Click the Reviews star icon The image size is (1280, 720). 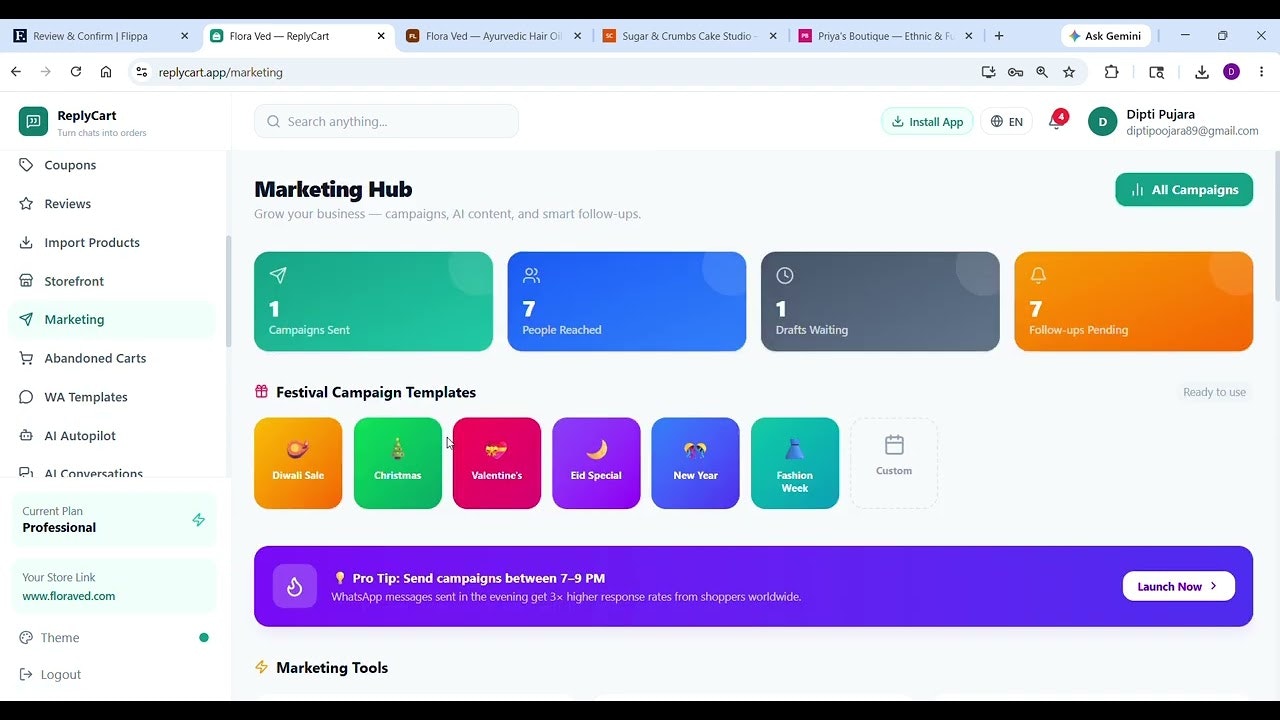point(26,204)
